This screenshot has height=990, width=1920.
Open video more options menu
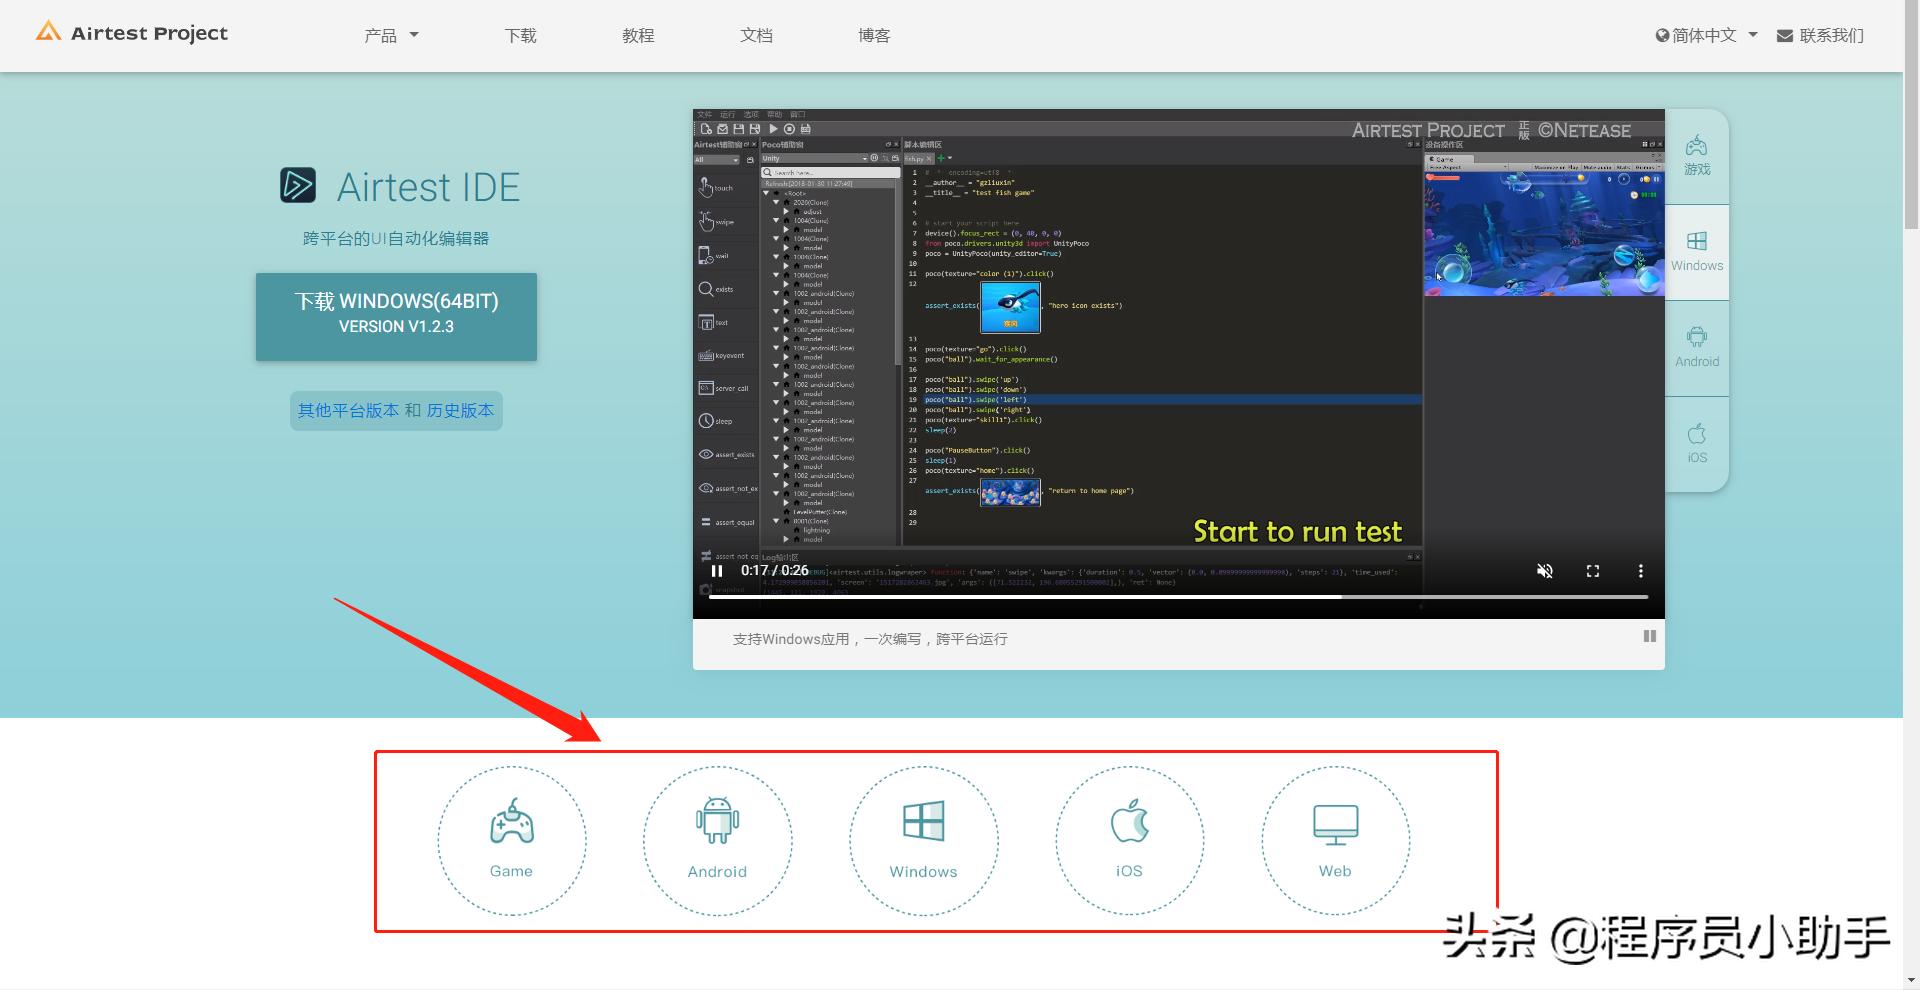click(1640, 571)
